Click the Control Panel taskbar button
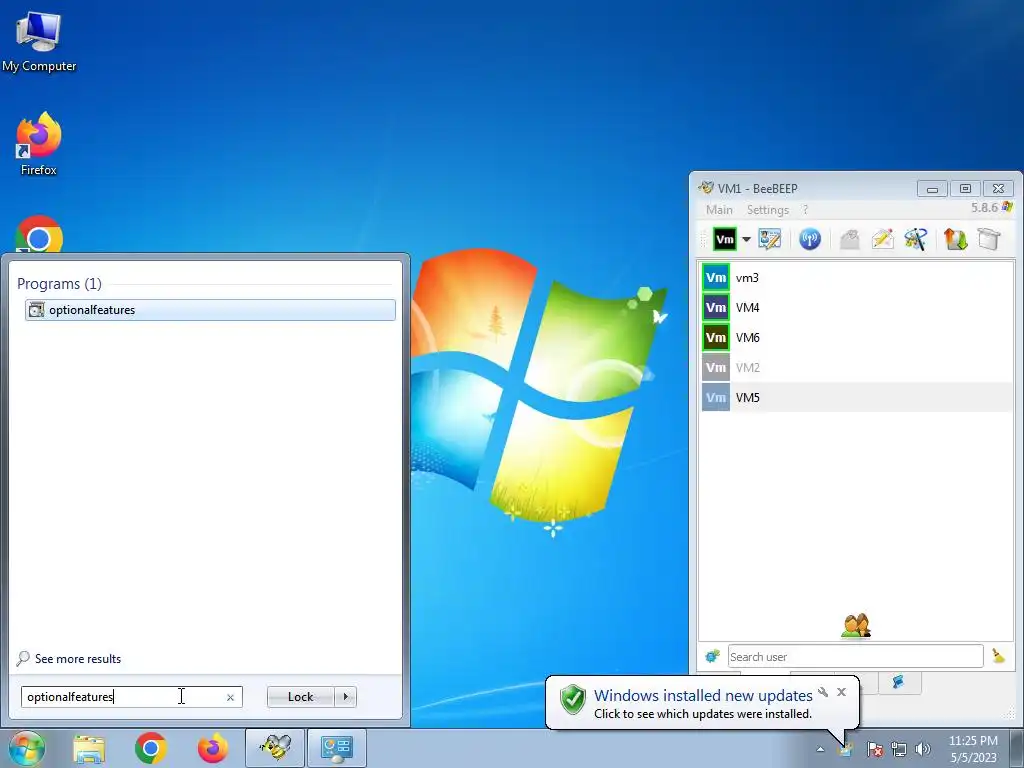This screenshot has width=1024, height=768. click(337, 748)
